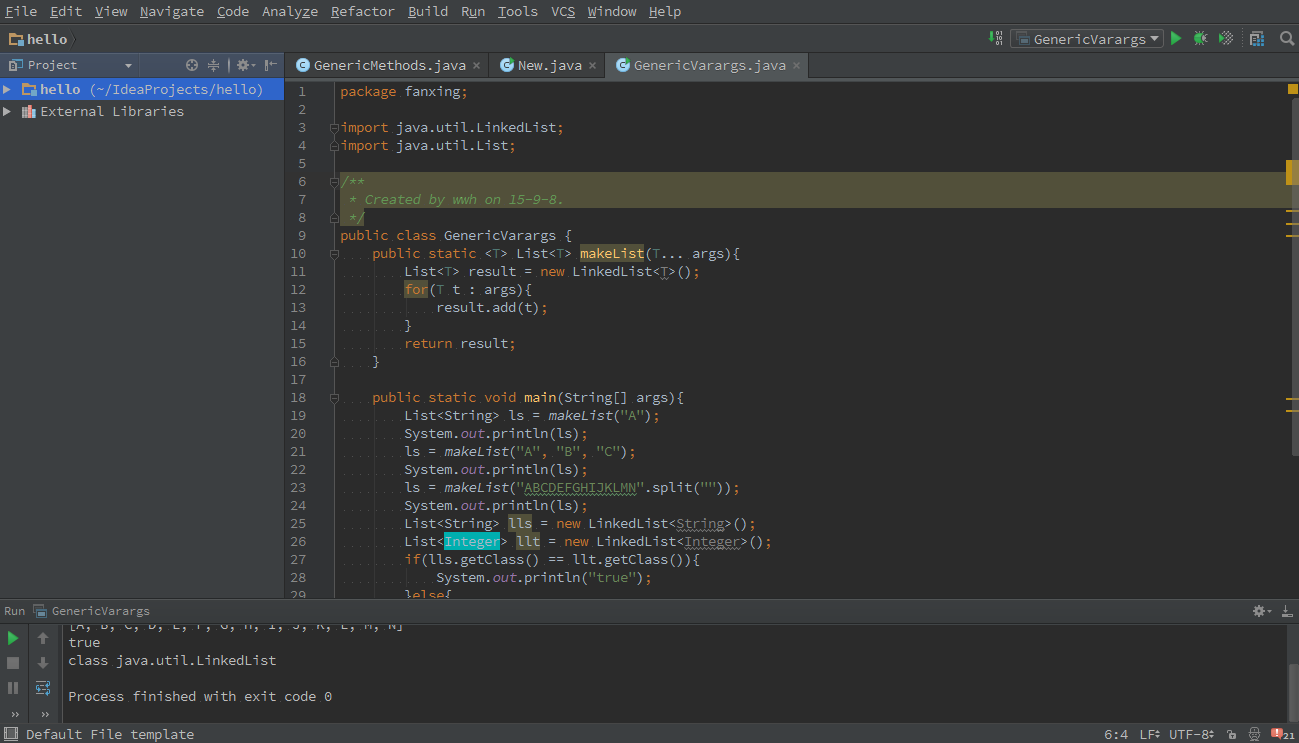Expand the hello project tree node

7,90
